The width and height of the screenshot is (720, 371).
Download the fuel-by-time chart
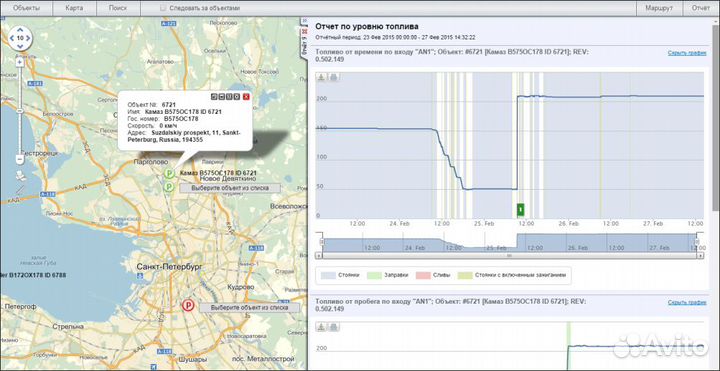coord(321,77)
